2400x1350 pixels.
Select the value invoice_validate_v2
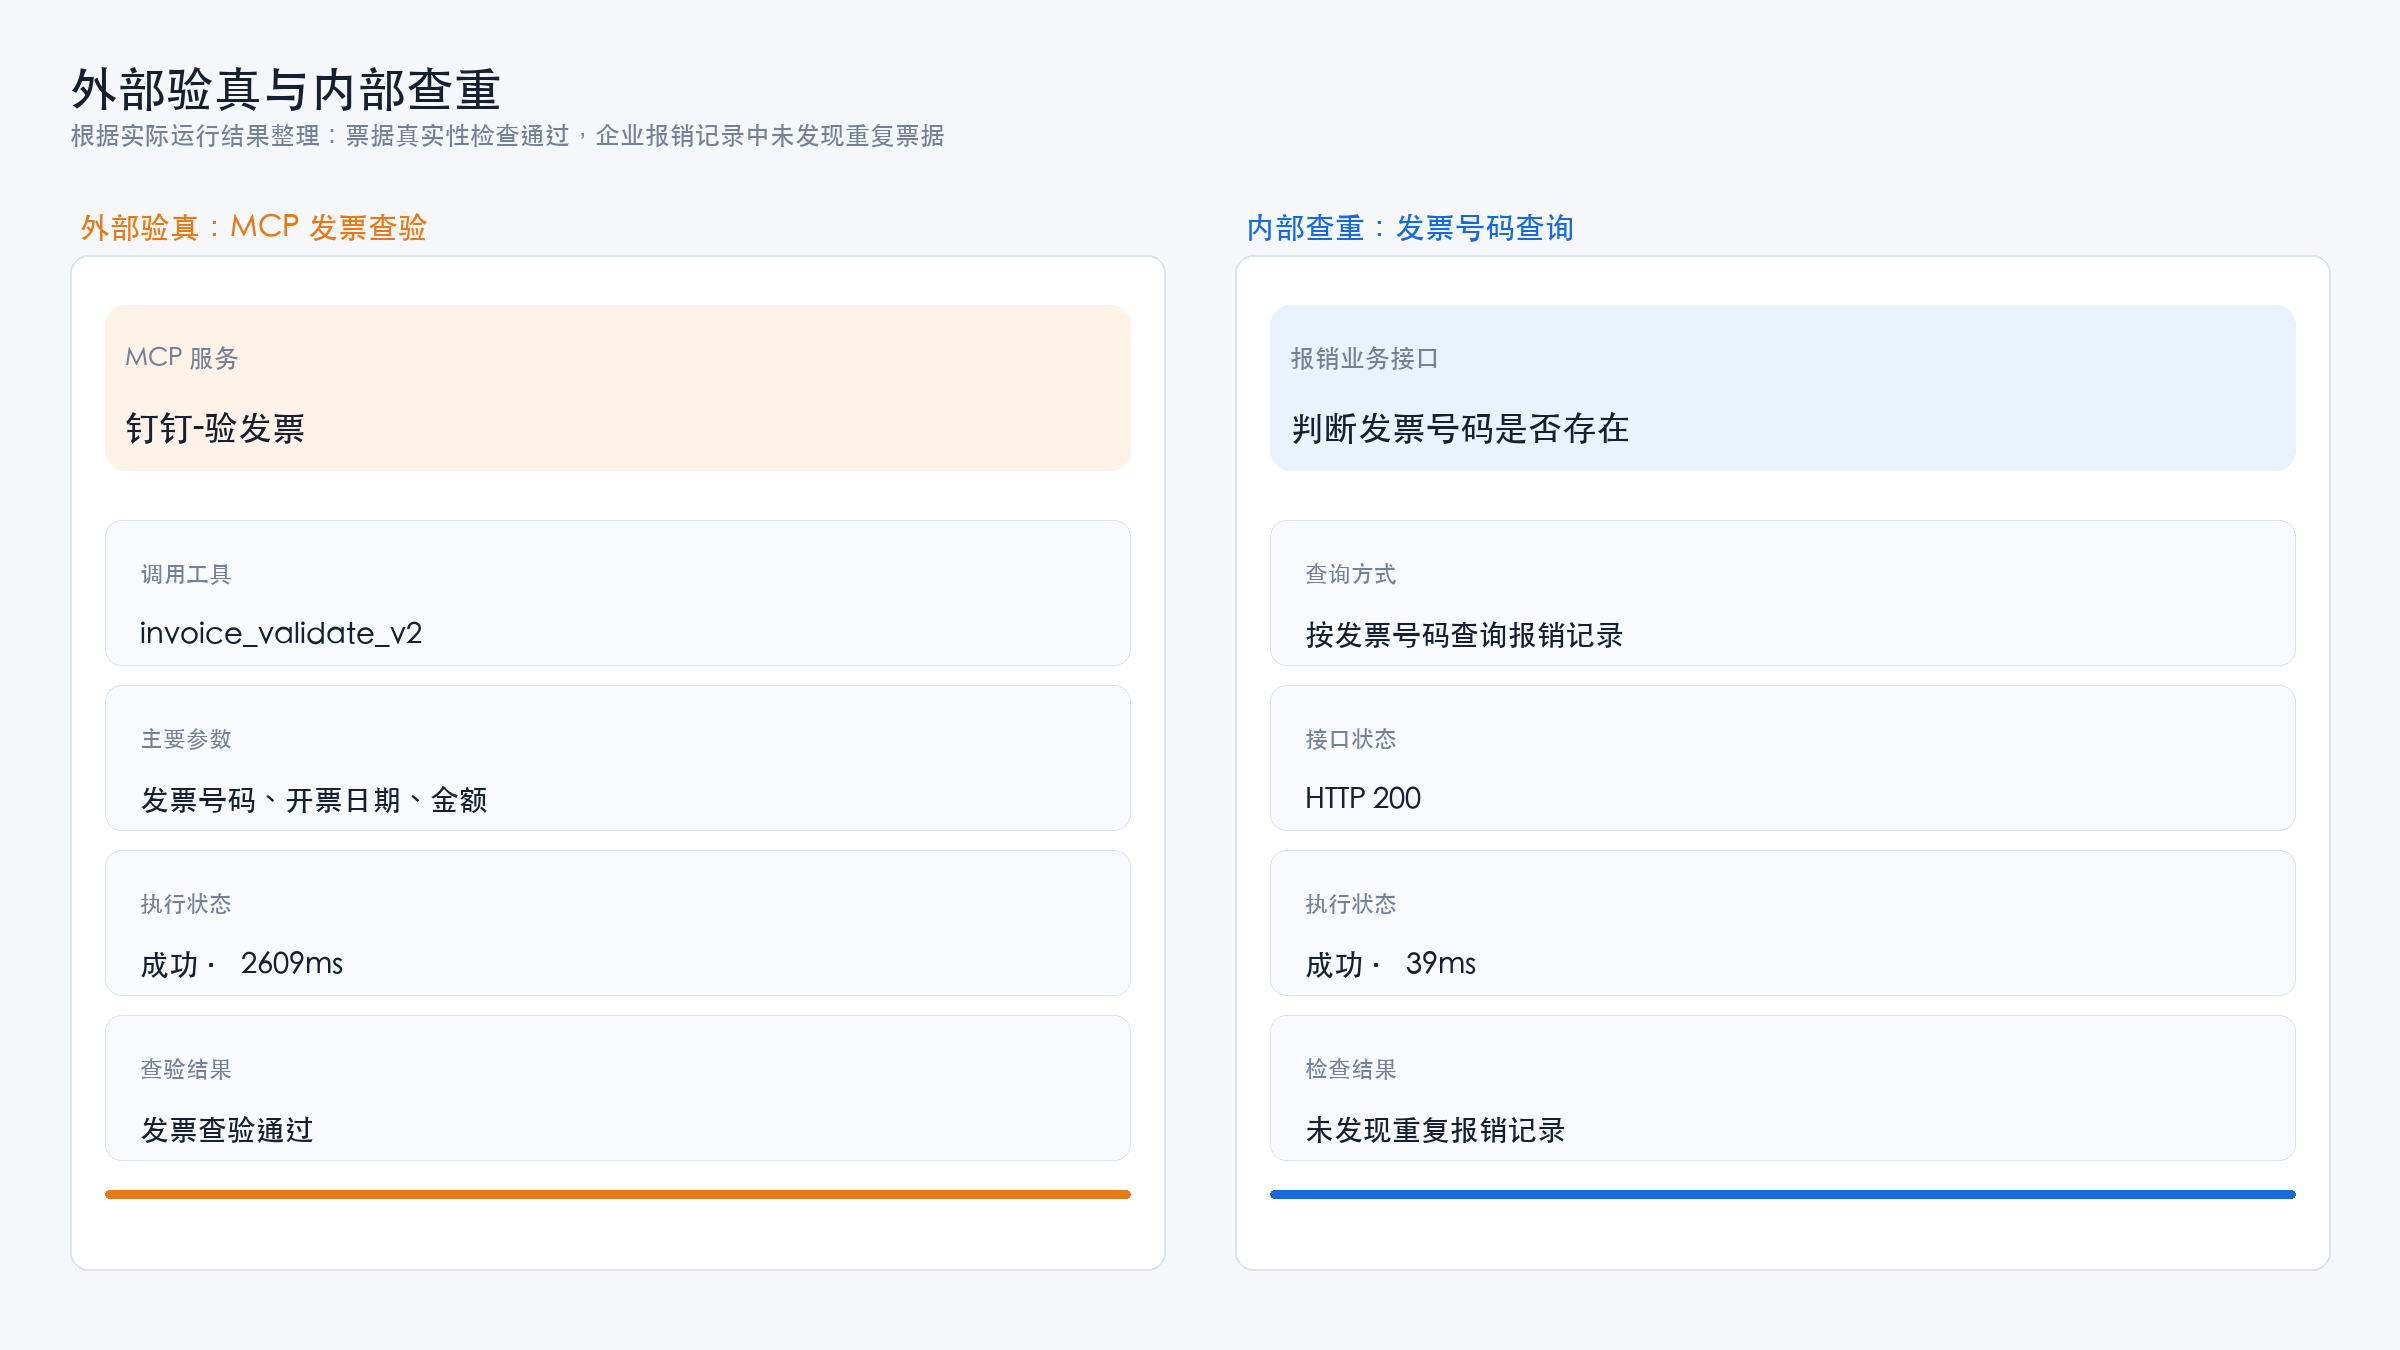click(x=281, y=633)
